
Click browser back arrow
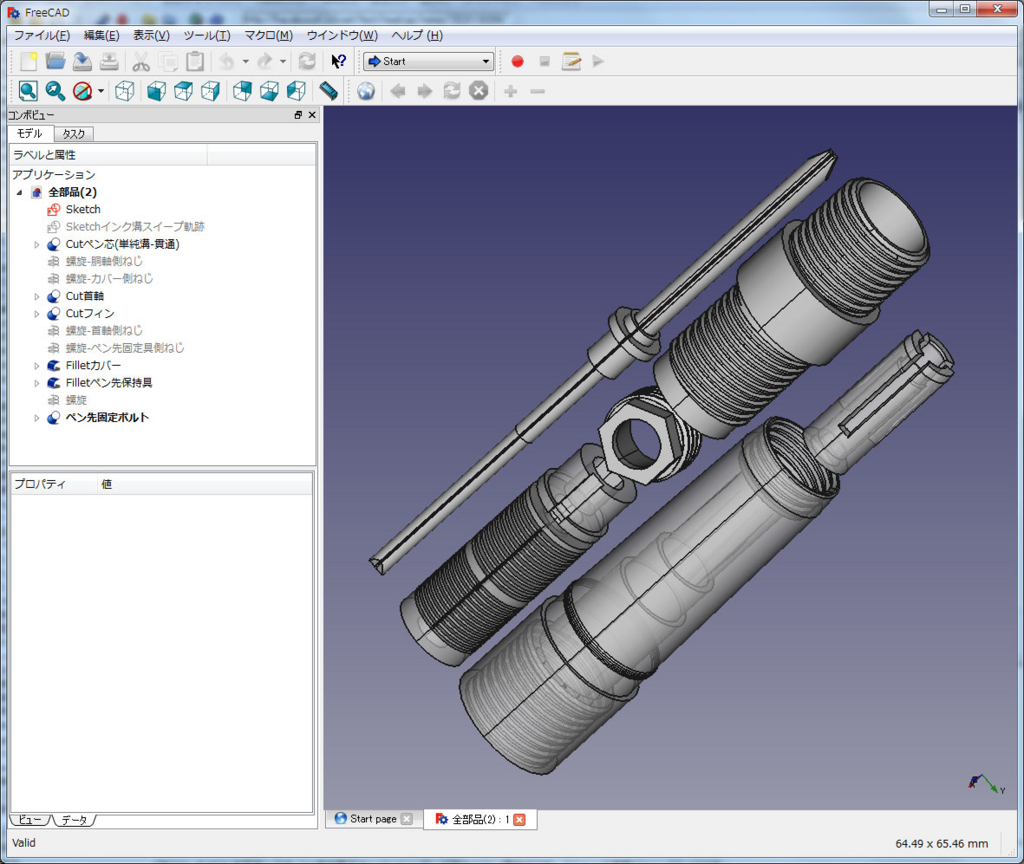[x=397, y=91]
